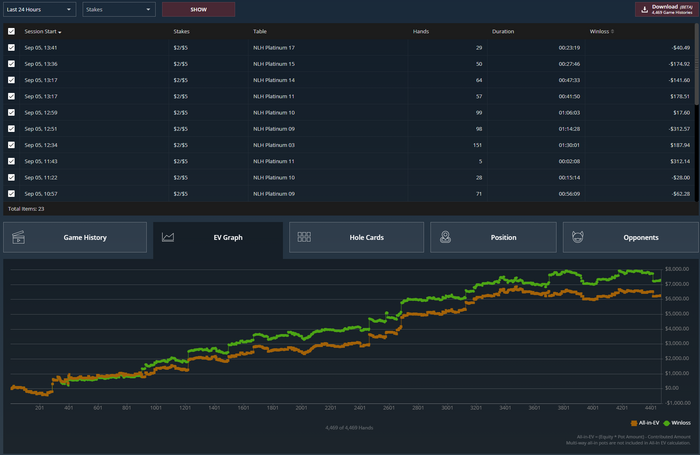Click the Total Items: 23 label

(x=26, y=209)
